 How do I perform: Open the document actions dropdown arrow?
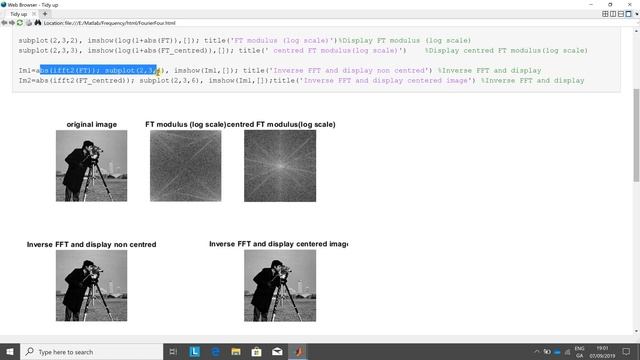click(x=637, y=14)
